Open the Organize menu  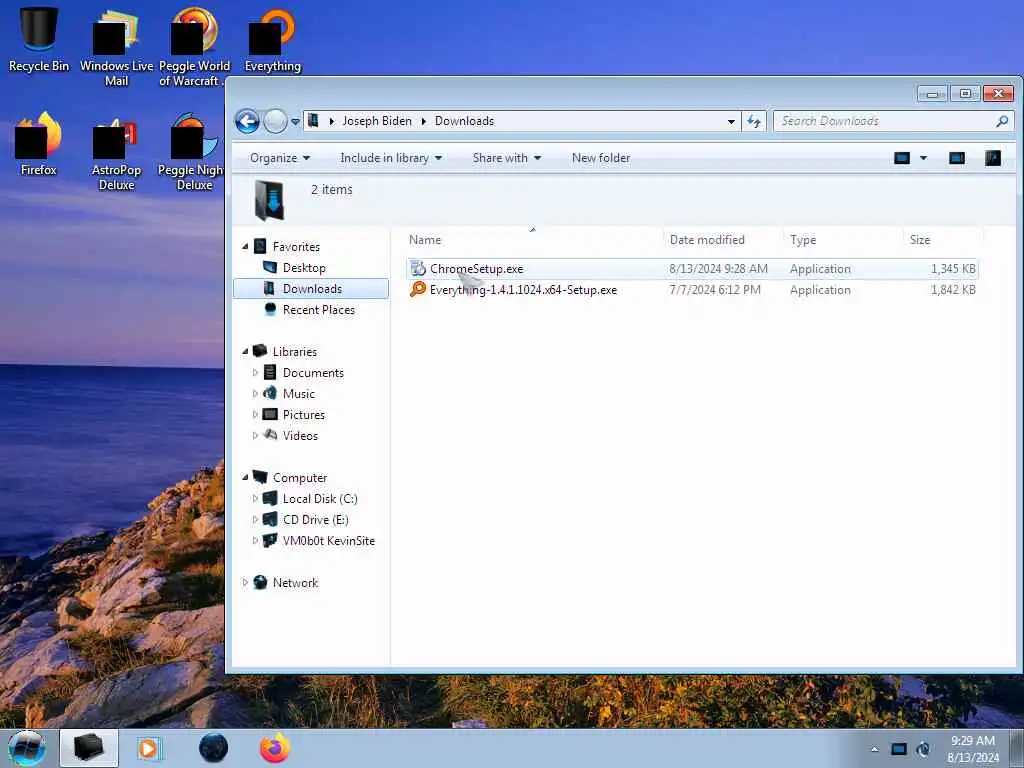click(x=280, y=158)
